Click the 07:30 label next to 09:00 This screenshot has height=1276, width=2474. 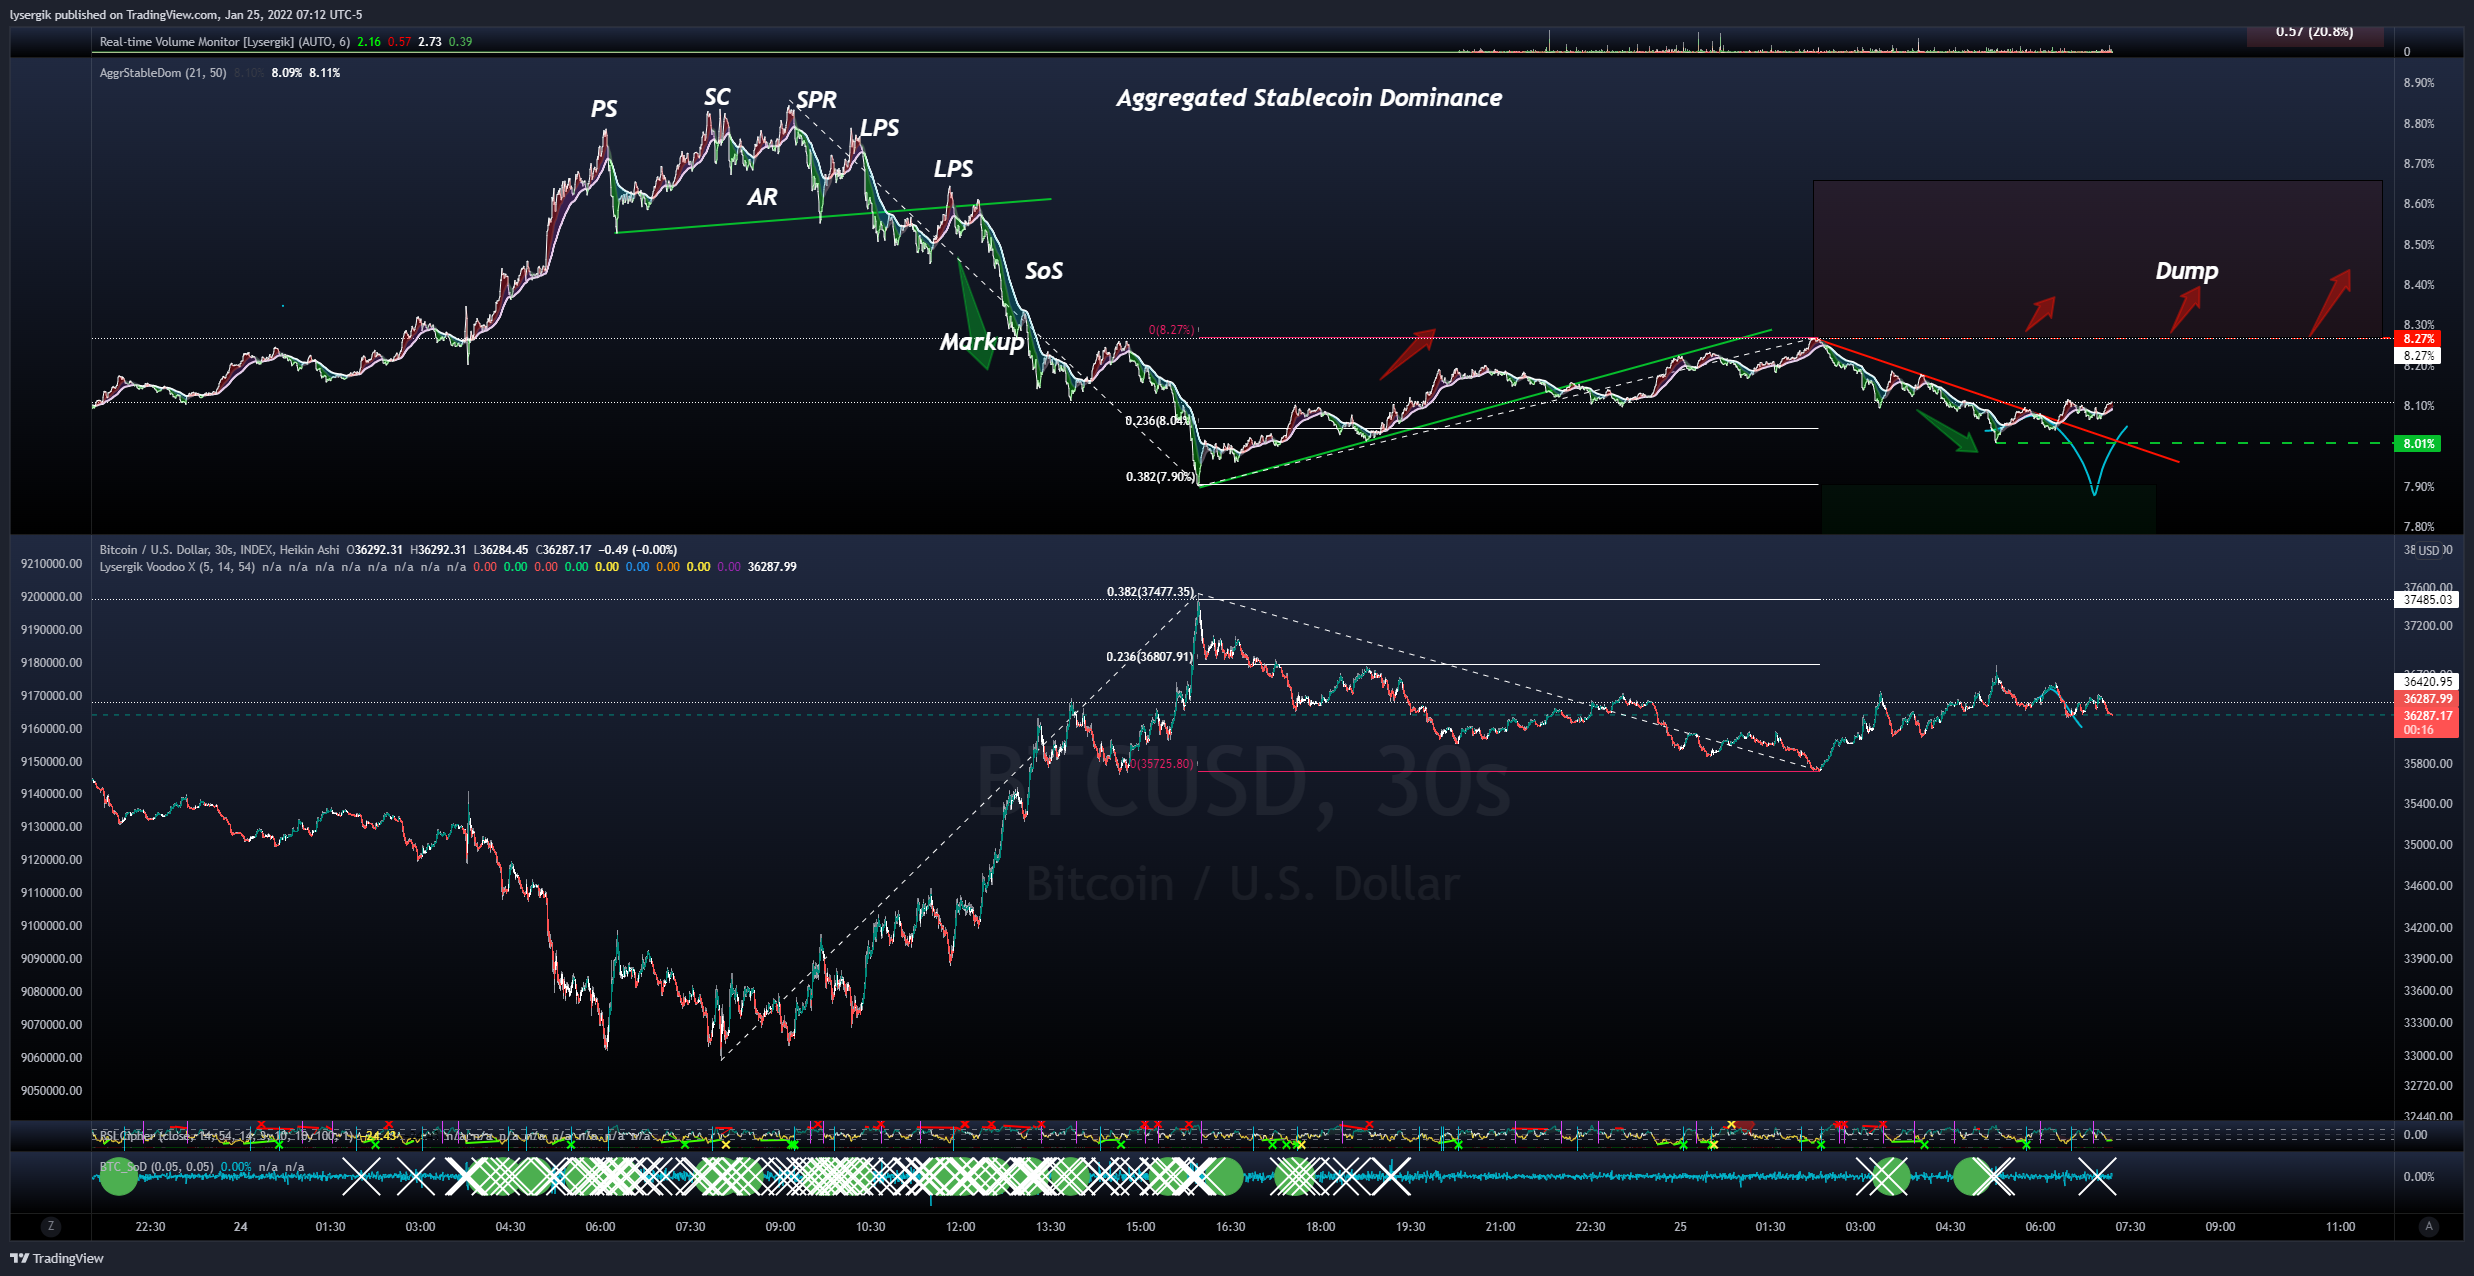pos(2130,1227)
